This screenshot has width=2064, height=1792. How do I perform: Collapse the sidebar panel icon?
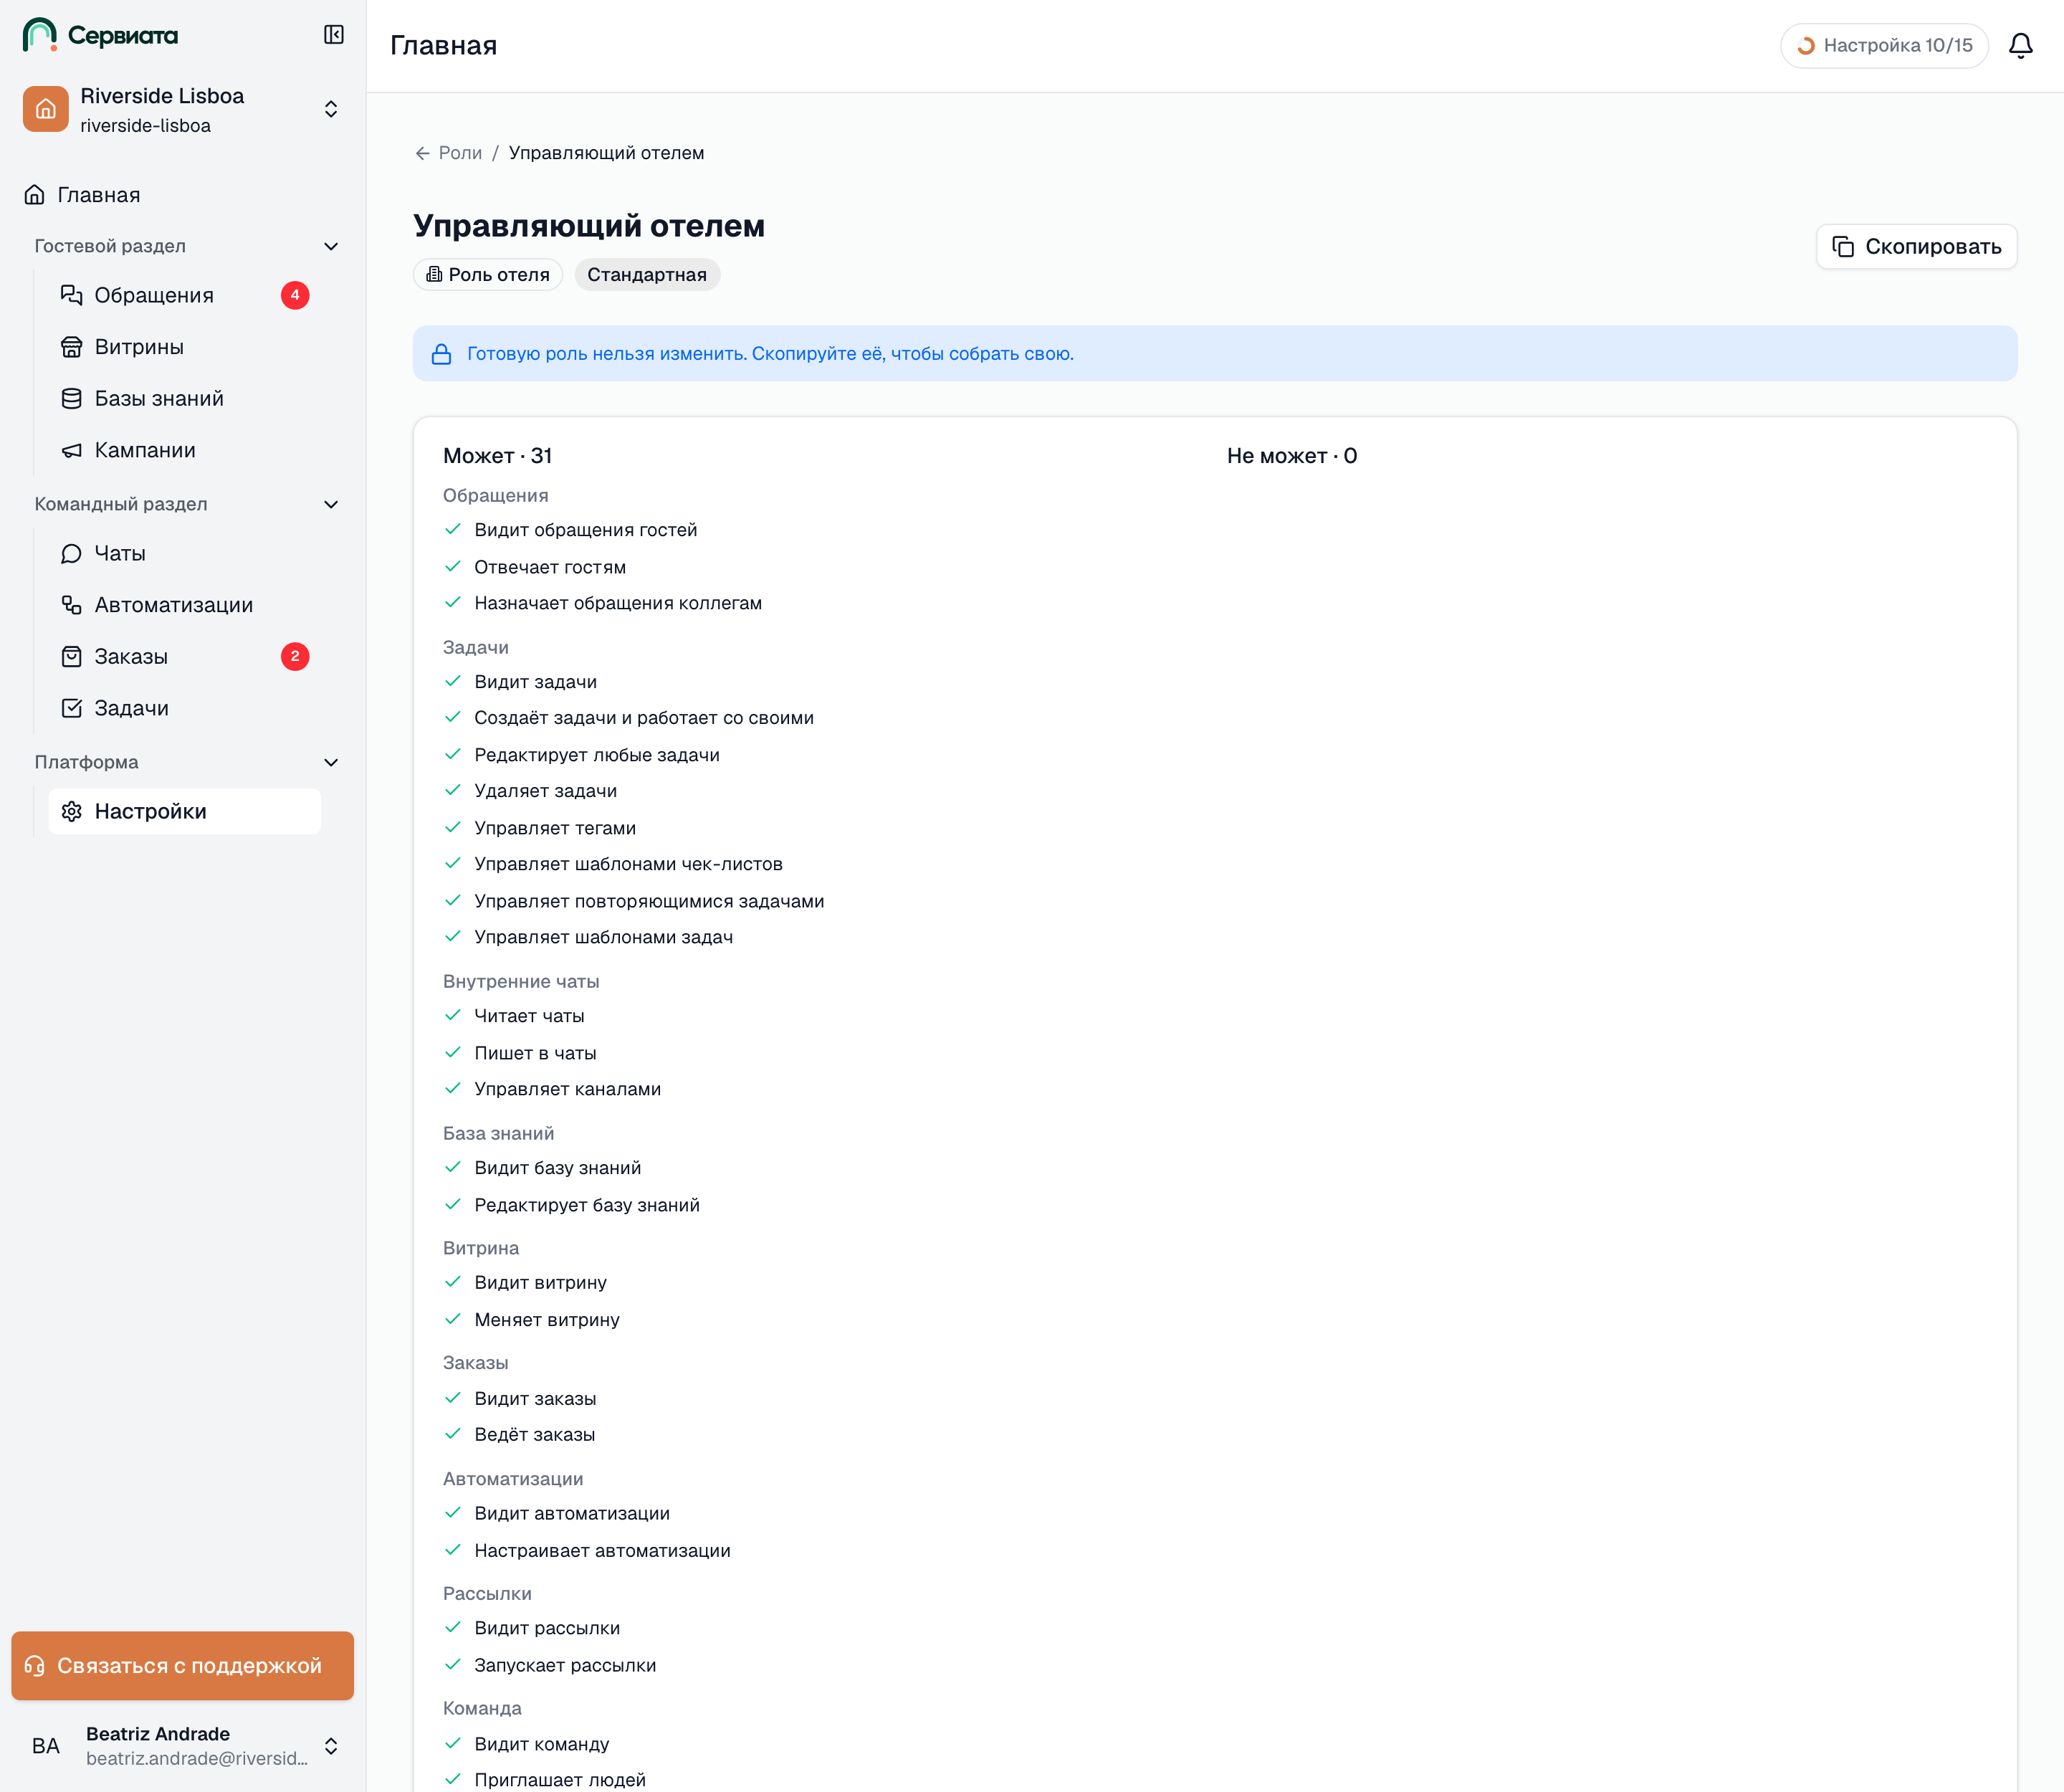click(x=334, y=35)
